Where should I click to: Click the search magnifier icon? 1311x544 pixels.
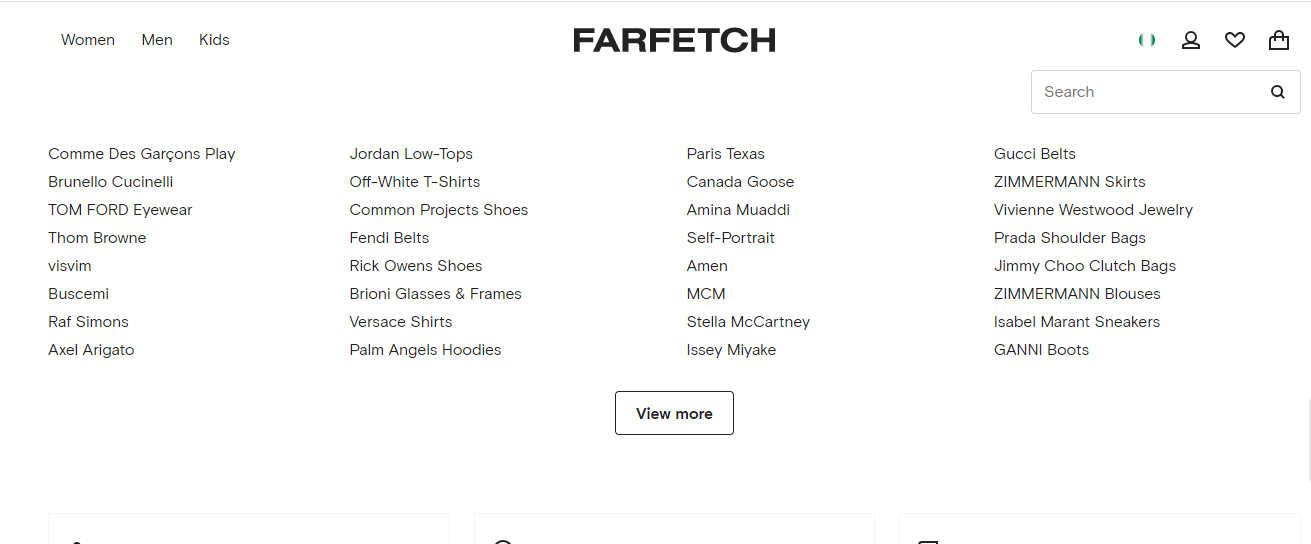point(1278,92)
